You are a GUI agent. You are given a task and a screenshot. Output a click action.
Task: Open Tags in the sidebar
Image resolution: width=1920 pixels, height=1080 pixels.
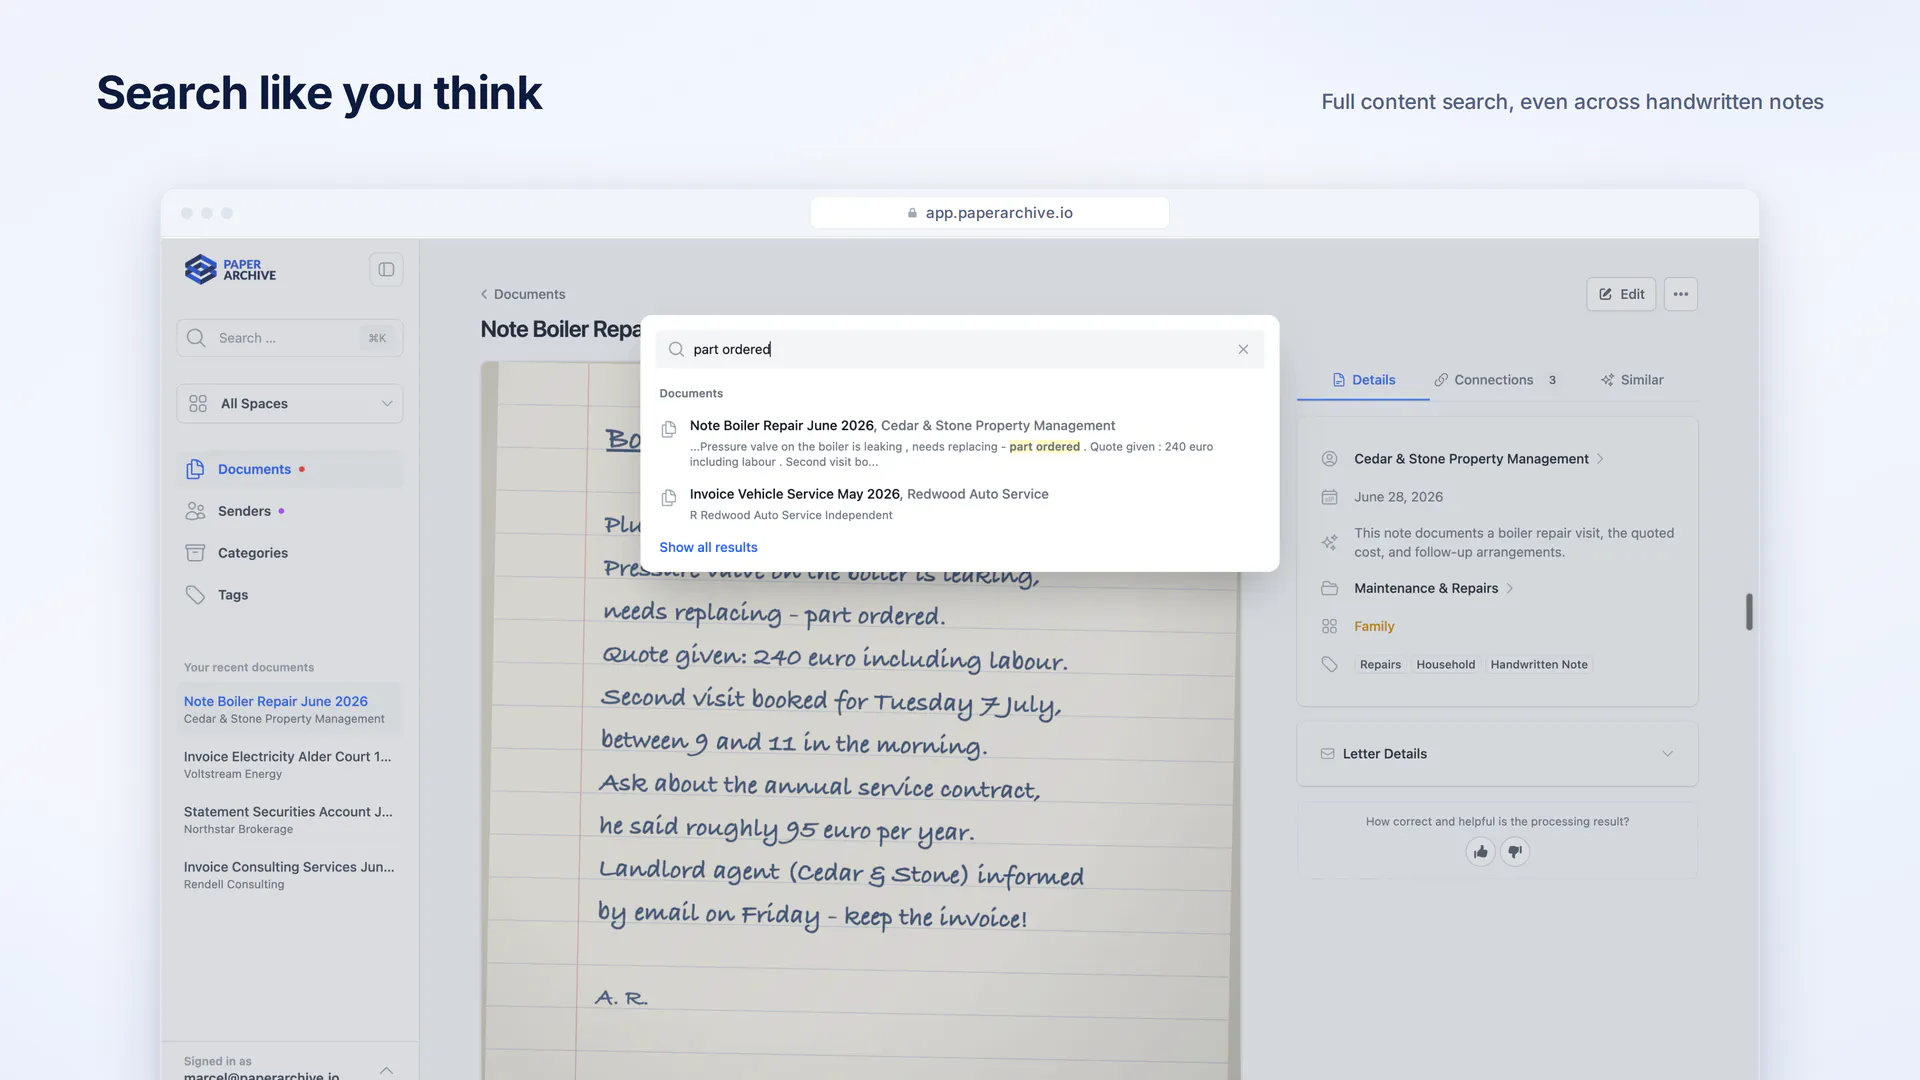[x=290, y=595]
